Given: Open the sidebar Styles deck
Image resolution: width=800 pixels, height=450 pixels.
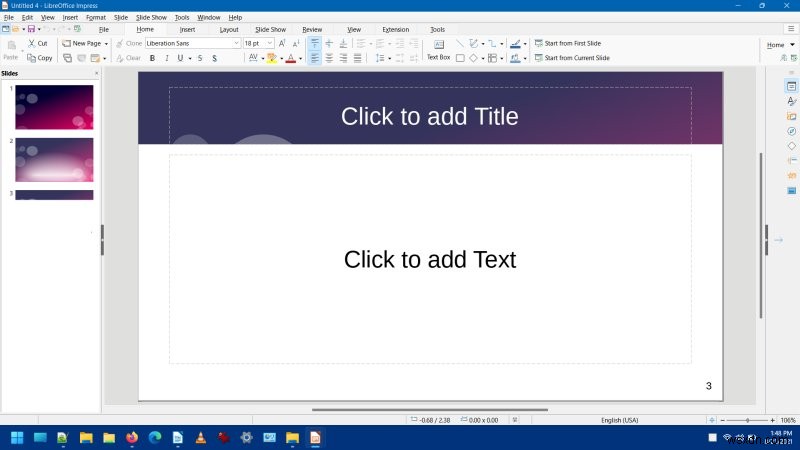Looking at the screenshot, I should click(791, 101).
